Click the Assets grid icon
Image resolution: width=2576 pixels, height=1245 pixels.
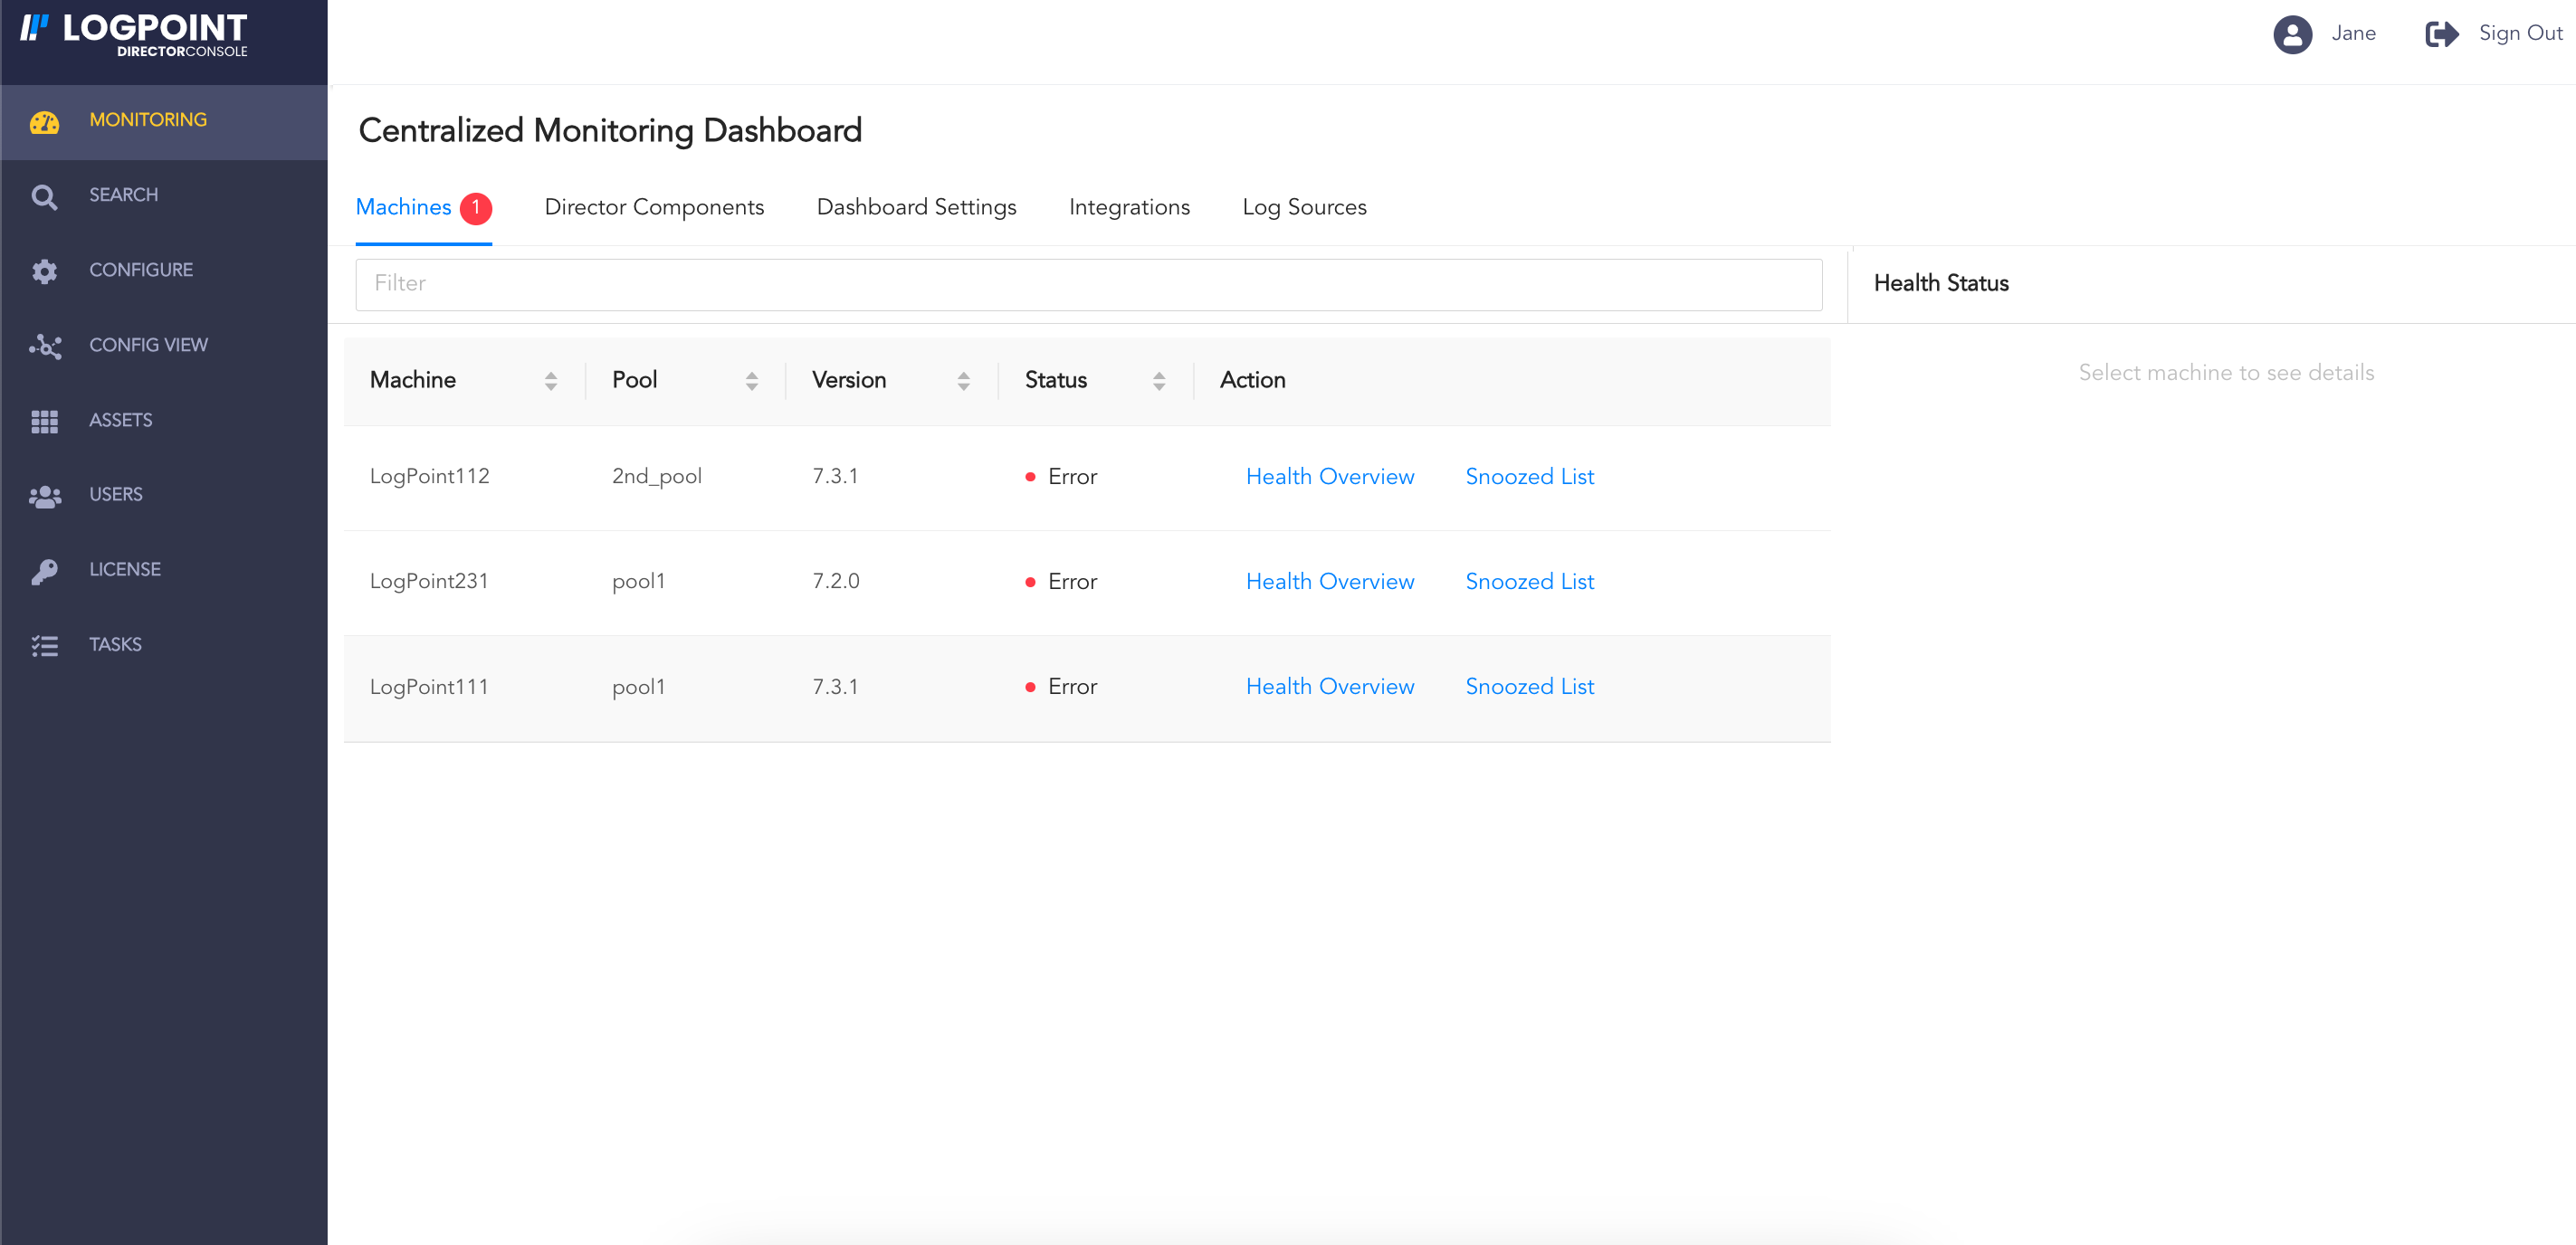[44, 421]
